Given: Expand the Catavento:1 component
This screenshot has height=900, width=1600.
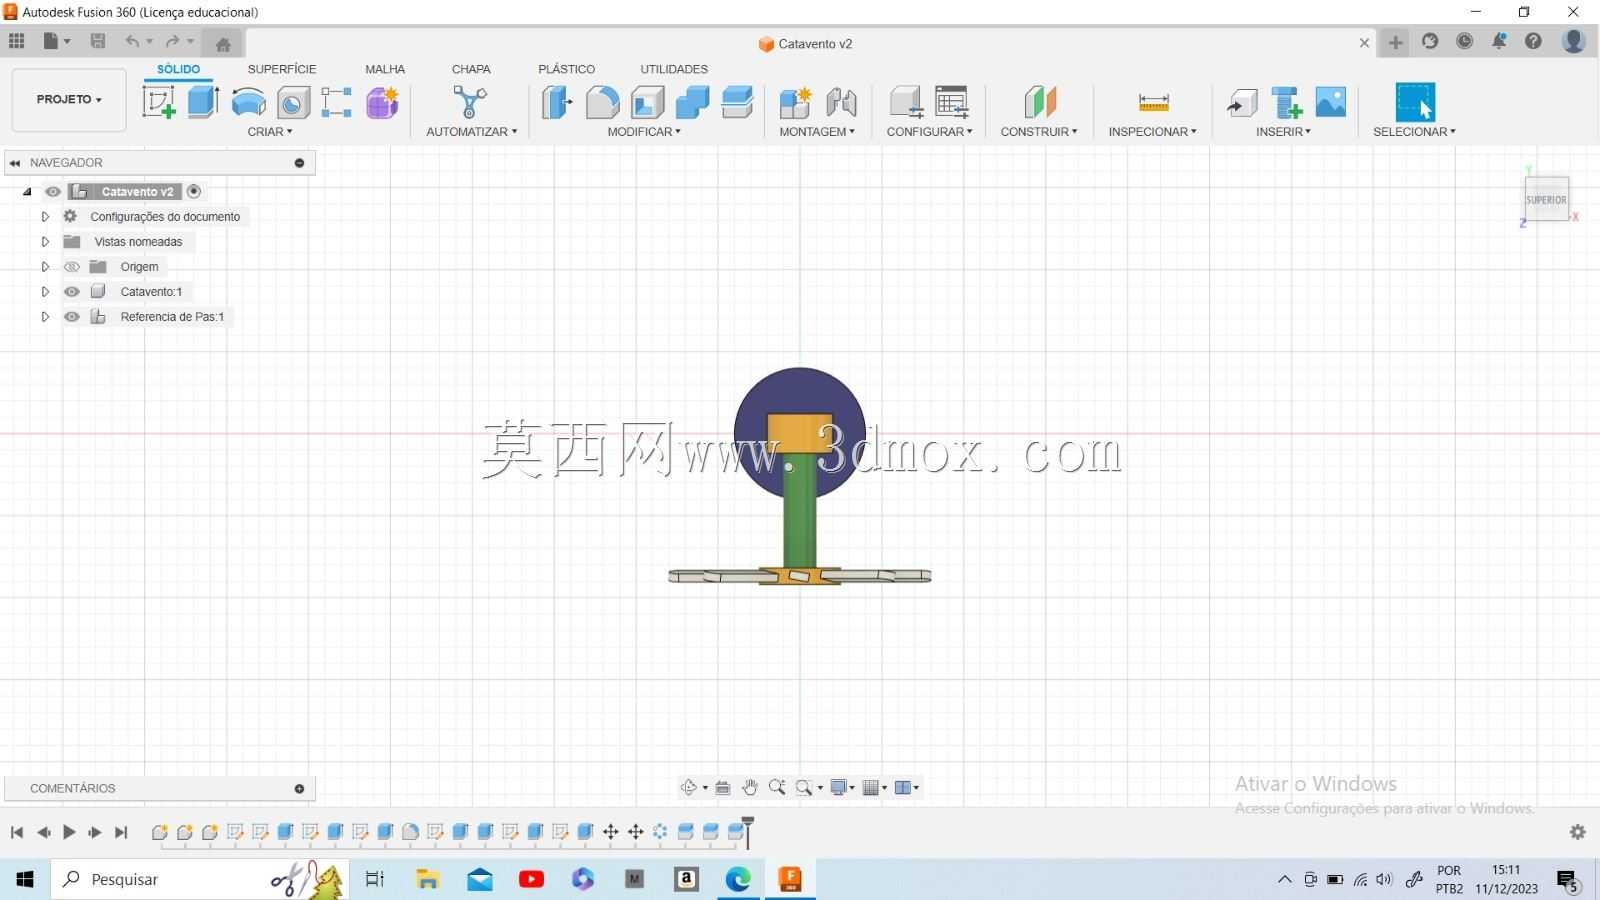Looking at the screenshot, I should 45,292.
